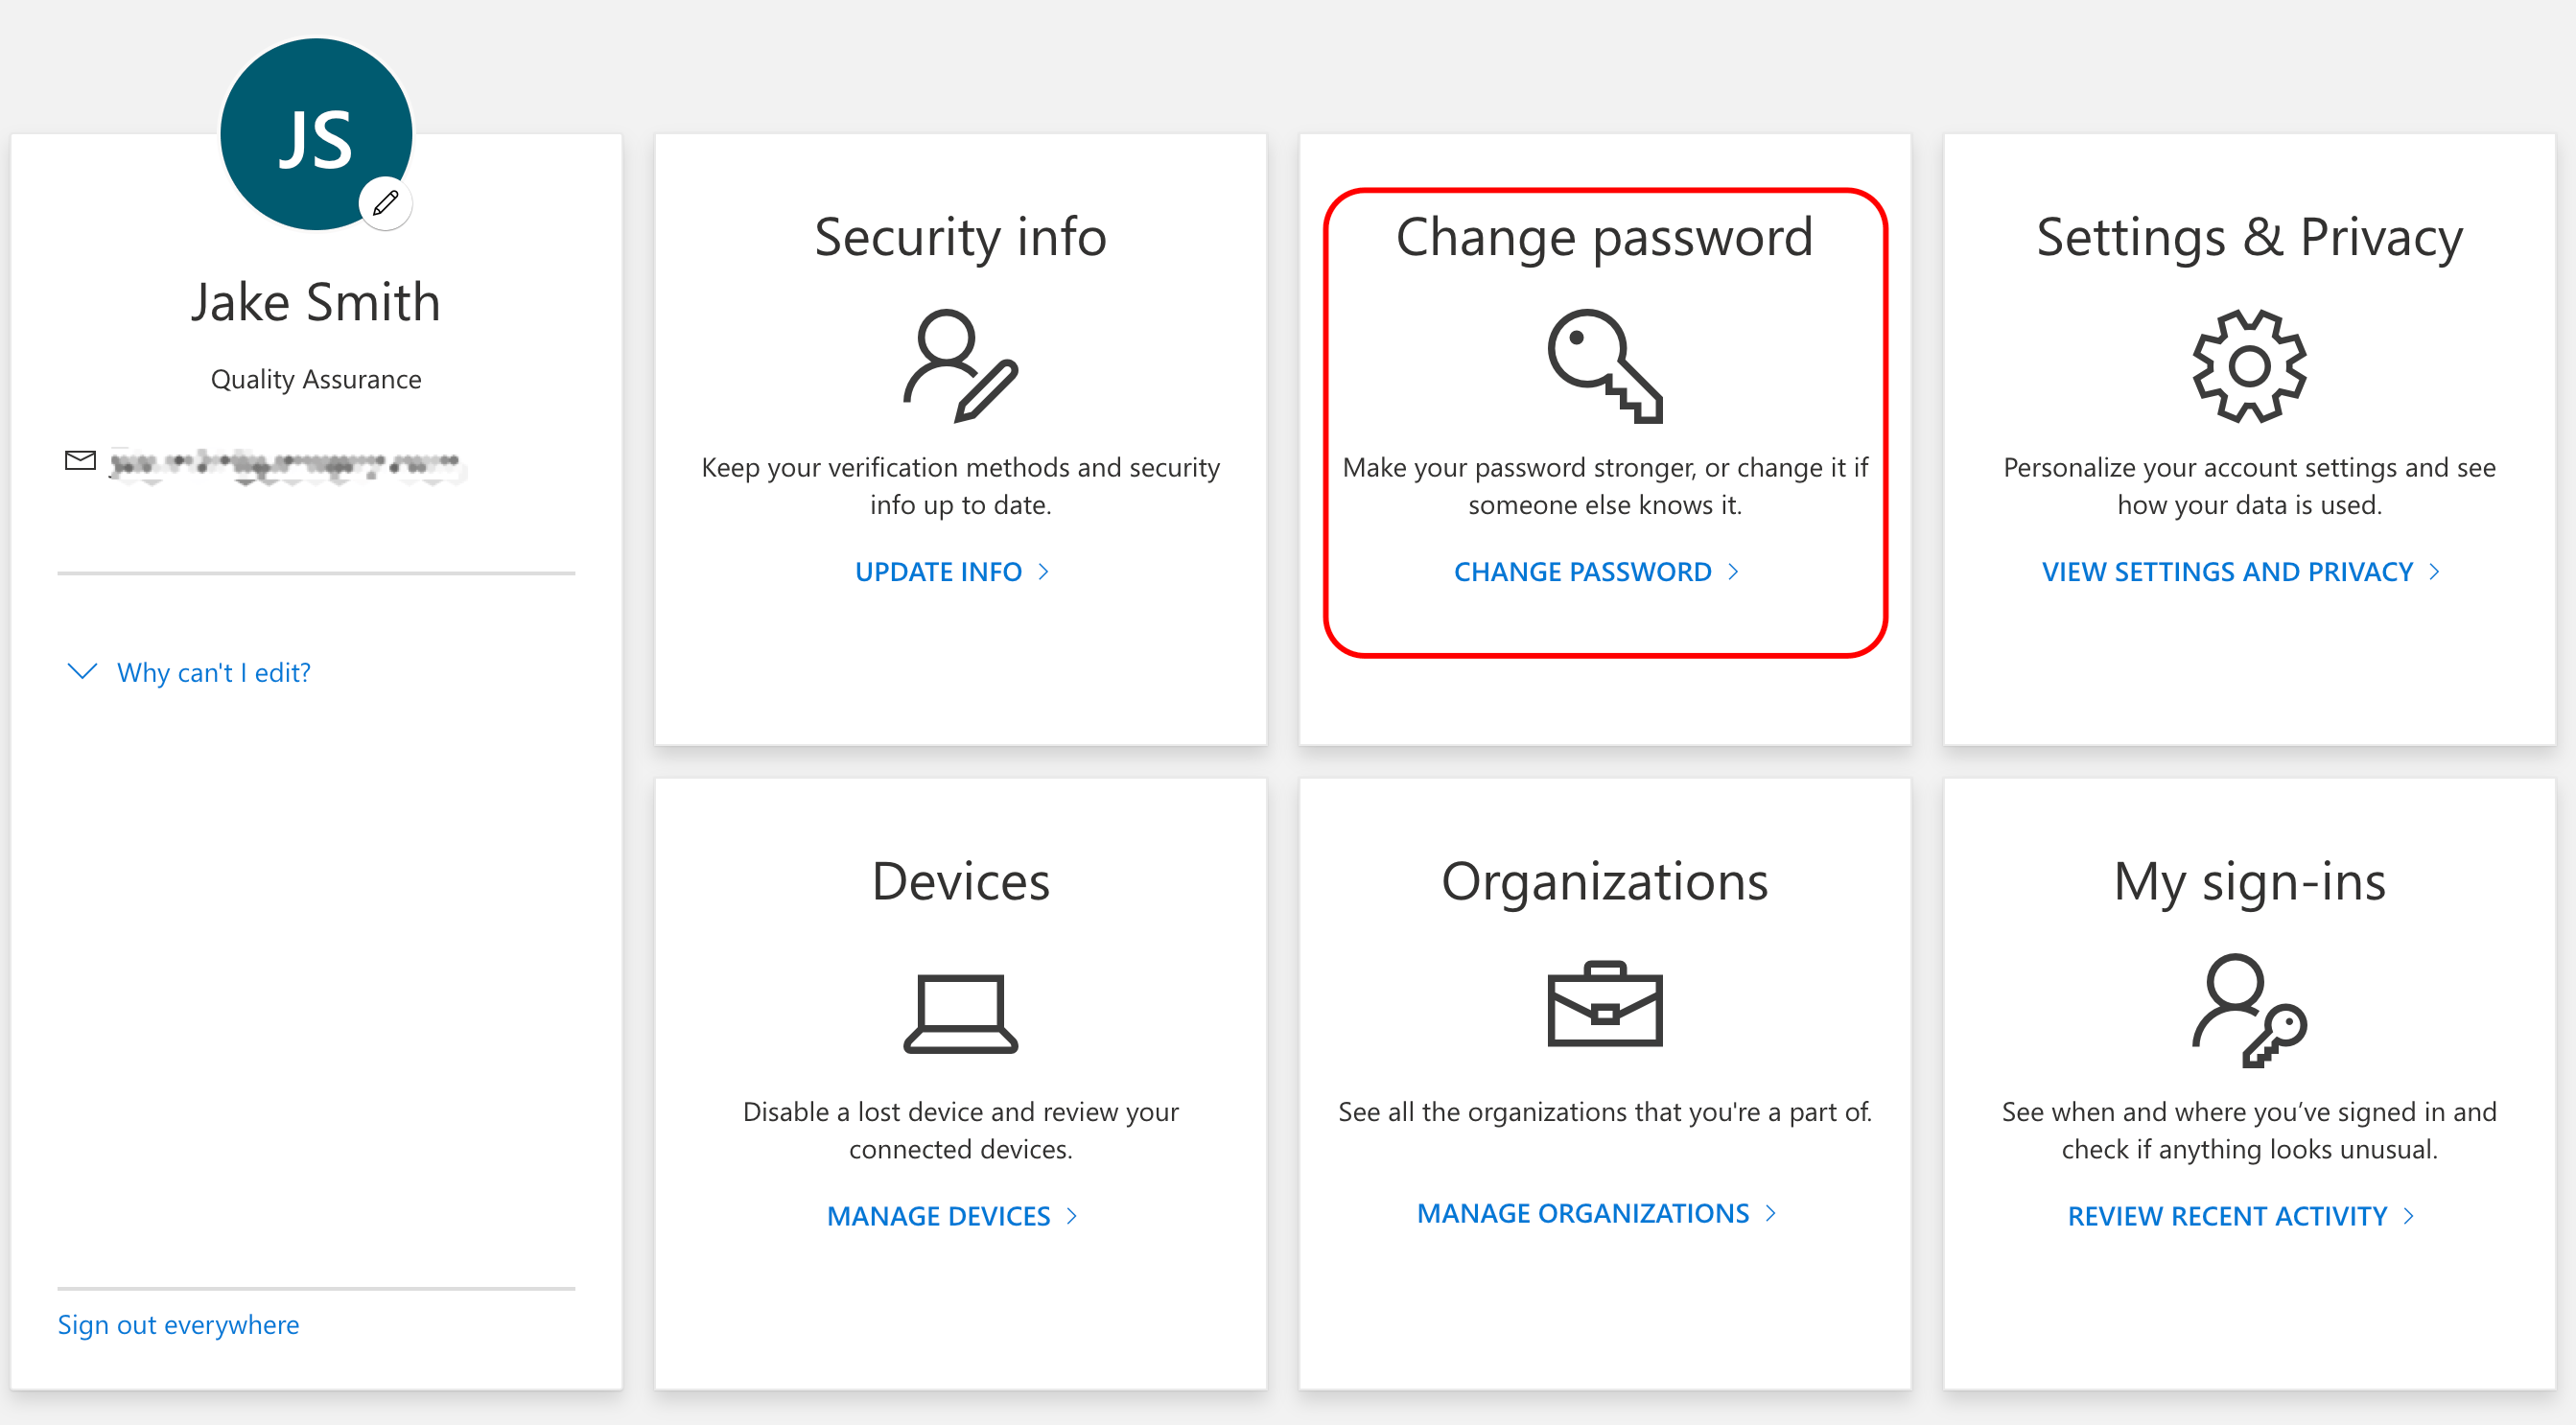Click the Security info person-pencil icon
Viewport: 2576px width, 1425px height.
[x=959, y=366]
